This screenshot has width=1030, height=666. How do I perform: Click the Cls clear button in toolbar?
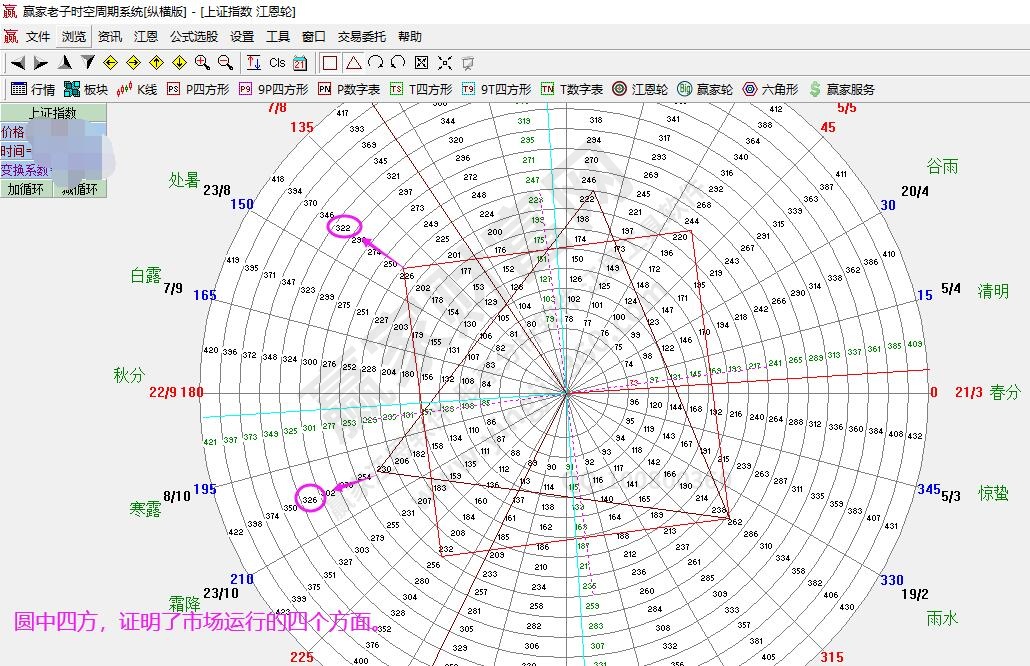(277, 62)
